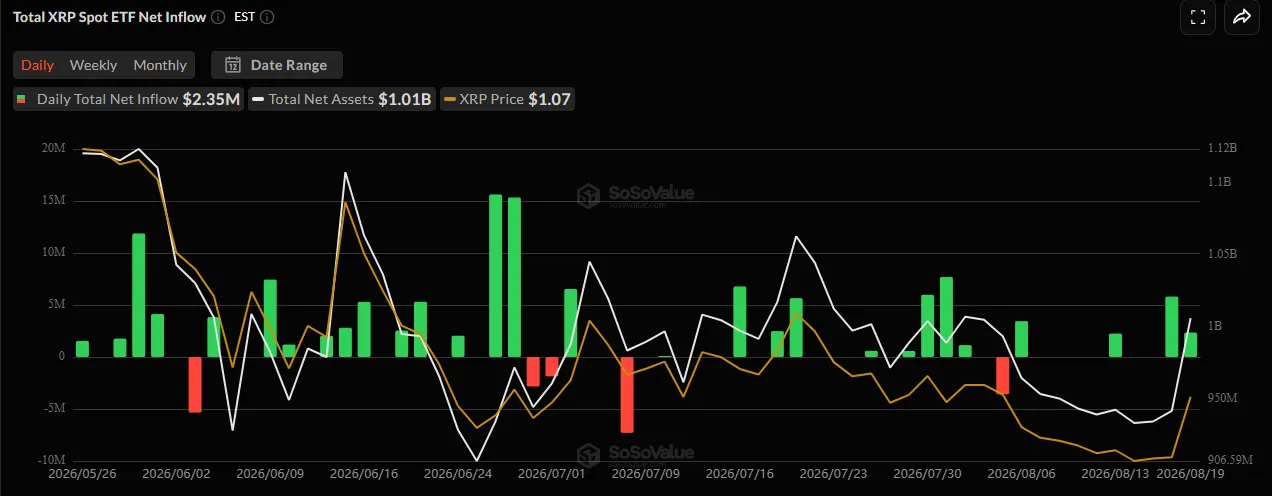1272x496 pixels.
Task: Click the share arrow icon
Action: coord(1242,17)
